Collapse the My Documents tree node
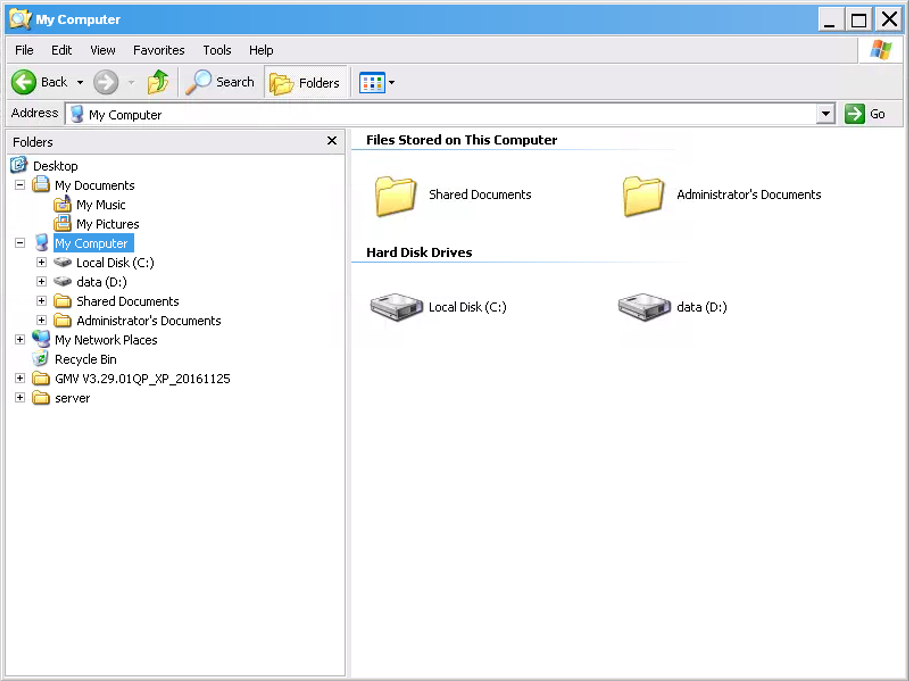The width and height of the screenshot is (909, 681). [20, 185]
